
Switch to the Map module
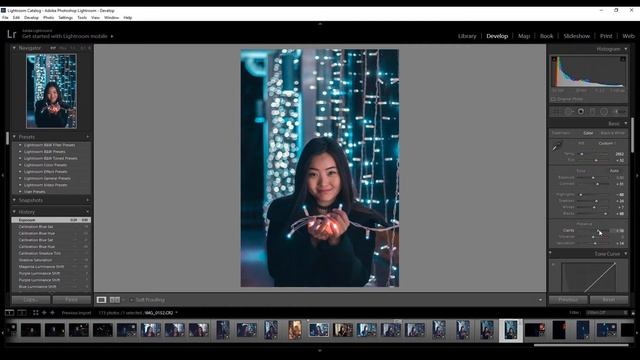point(524,36)
